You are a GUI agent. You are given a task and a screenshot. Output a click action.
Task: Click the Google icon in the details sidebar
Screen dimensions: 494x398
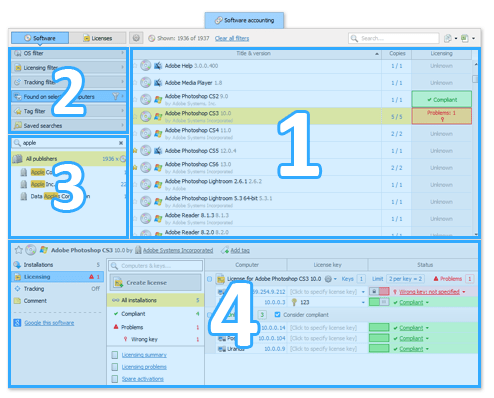pos(17,323)
